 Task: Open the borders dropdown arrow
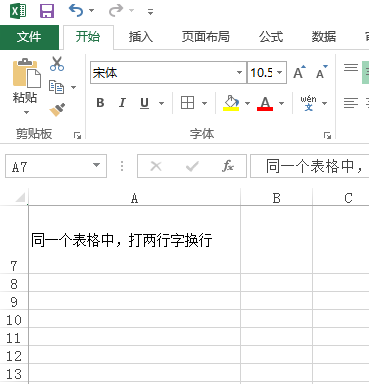coord(204,103)
